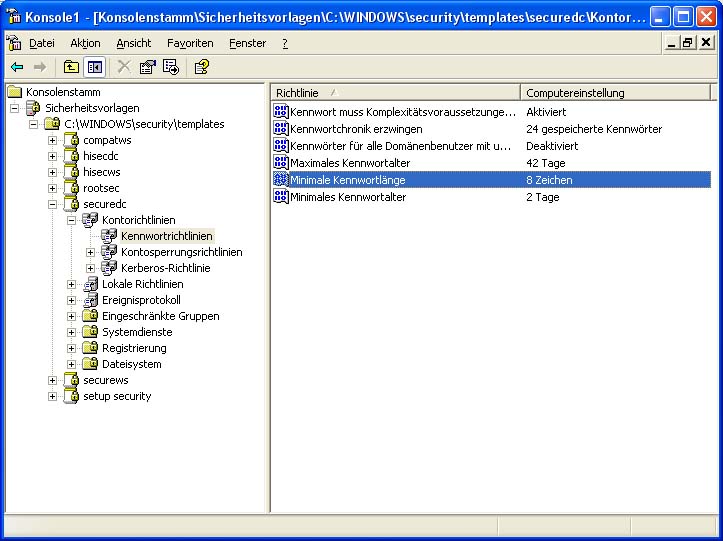This screenshot has width=723, height=541.
Task: Click the Export list toolbar icon
Action: pos(171,67)
